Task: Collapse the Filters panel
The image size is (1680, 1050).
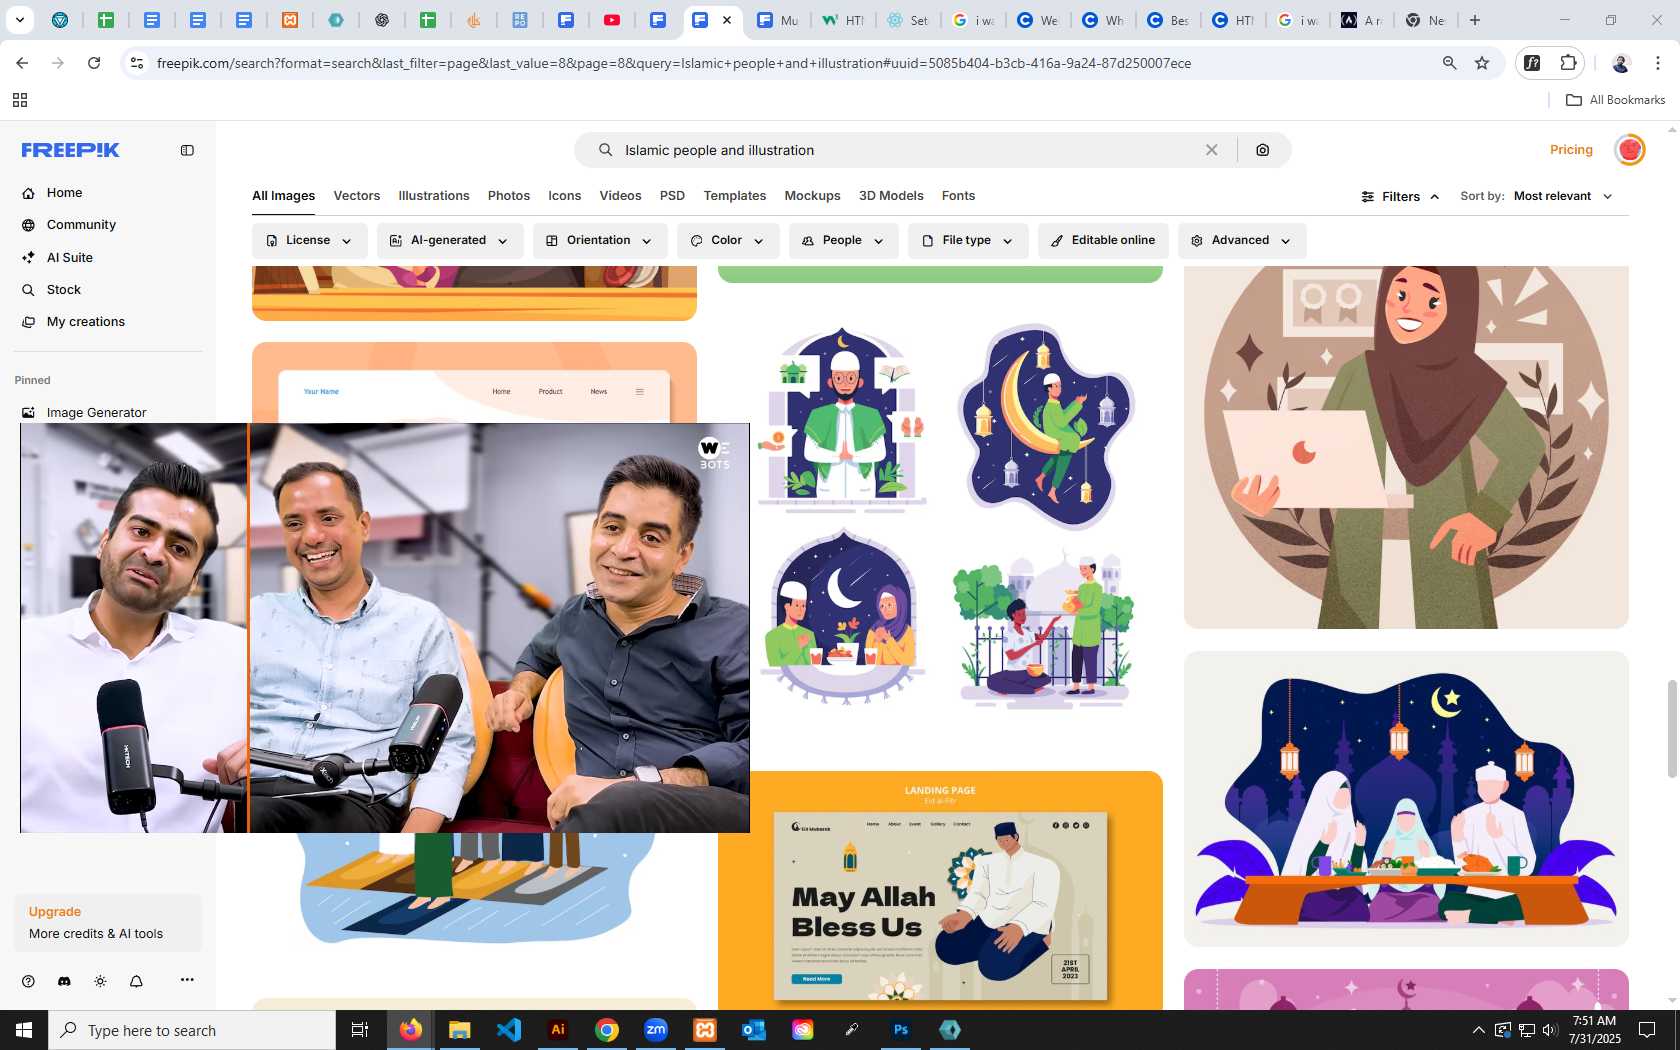Action: [x=1400, y=197]
